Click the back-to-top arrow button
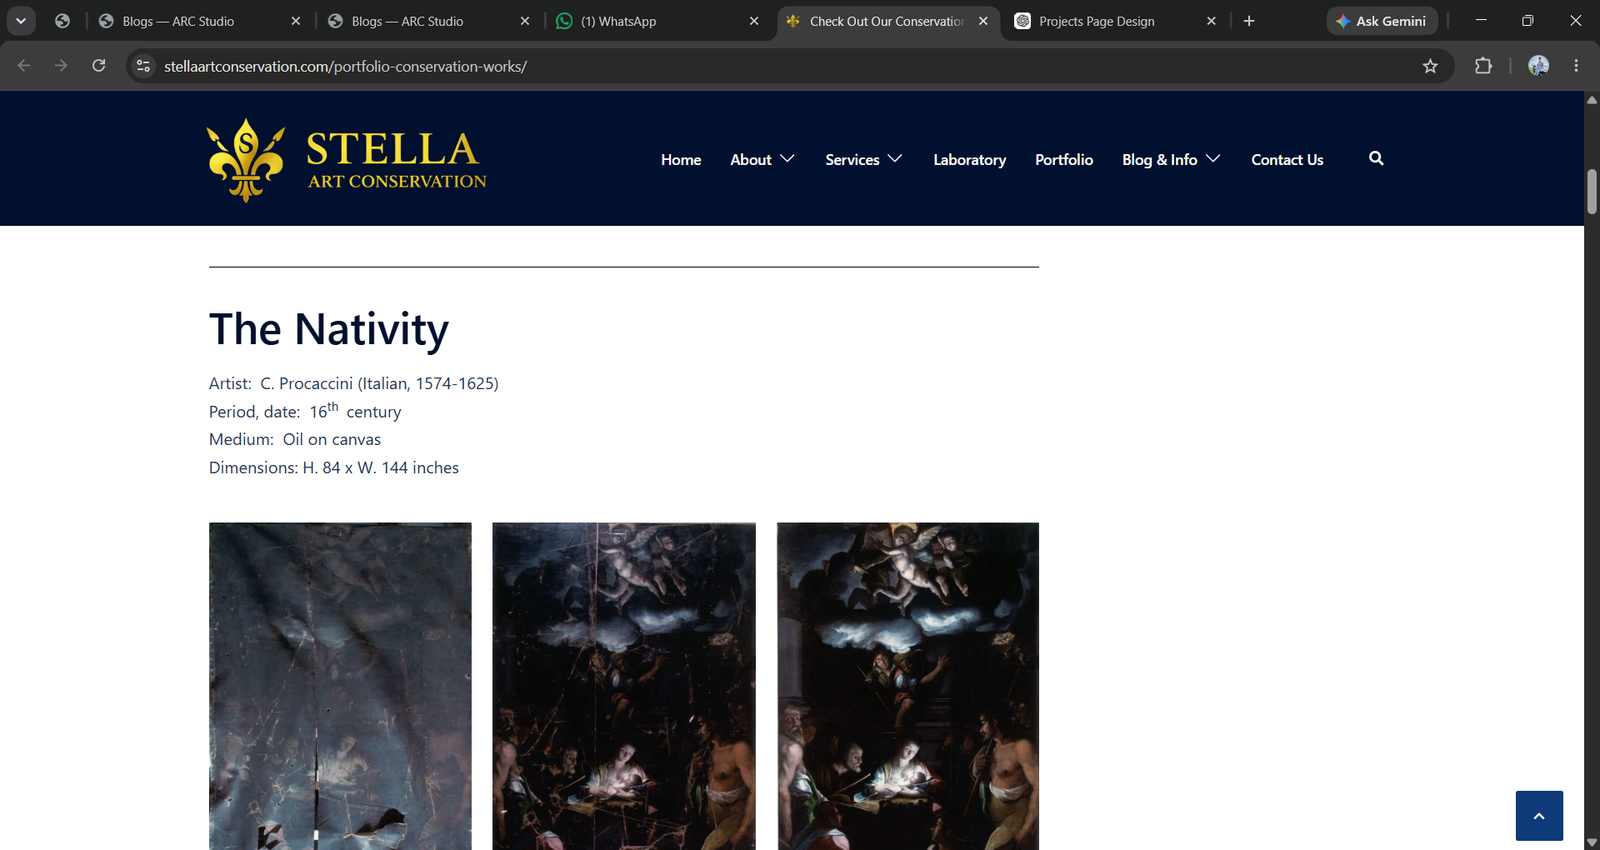This screenshot has height=850, width=1600. [x=1539, y=816]
